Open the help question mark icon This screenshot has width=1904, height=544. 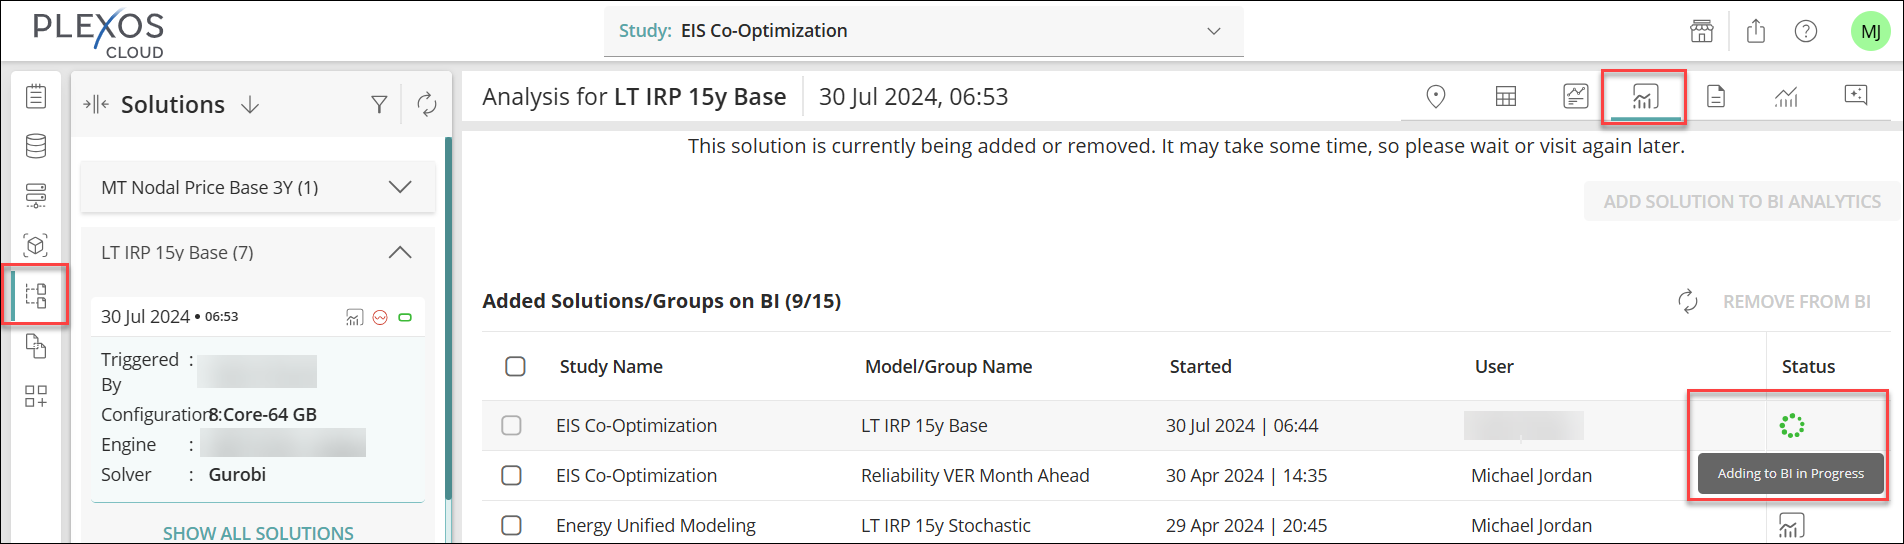coord(1806,31)
